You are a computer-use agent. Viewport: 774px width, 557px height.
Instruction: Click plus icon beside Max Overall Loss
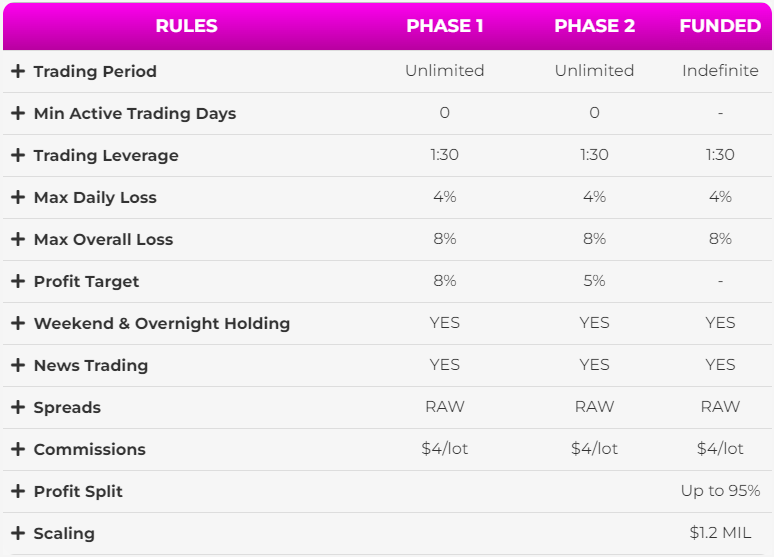(x=18, y=239)
